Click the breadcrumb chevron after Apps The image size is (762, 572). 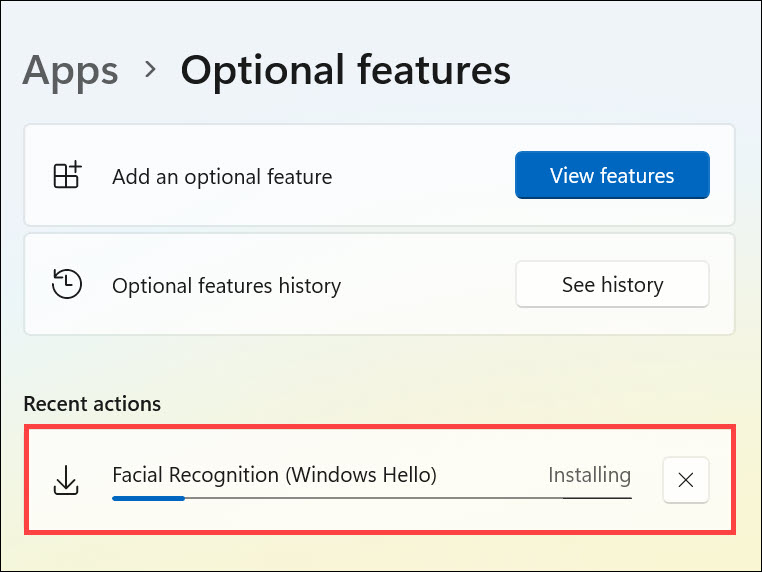point(150,70)
